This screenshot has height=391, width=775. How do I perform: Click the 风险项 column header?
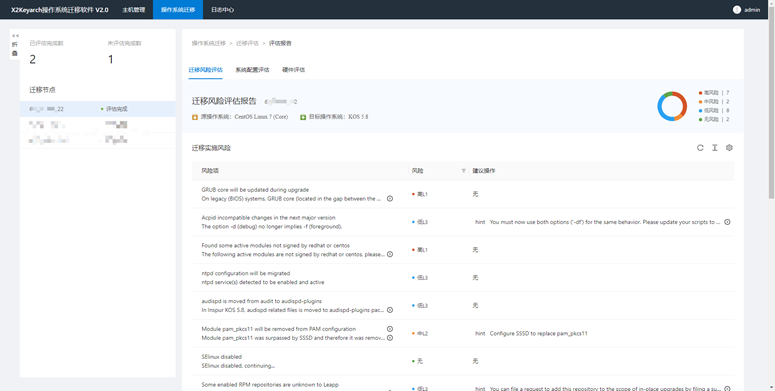[210, 171]
